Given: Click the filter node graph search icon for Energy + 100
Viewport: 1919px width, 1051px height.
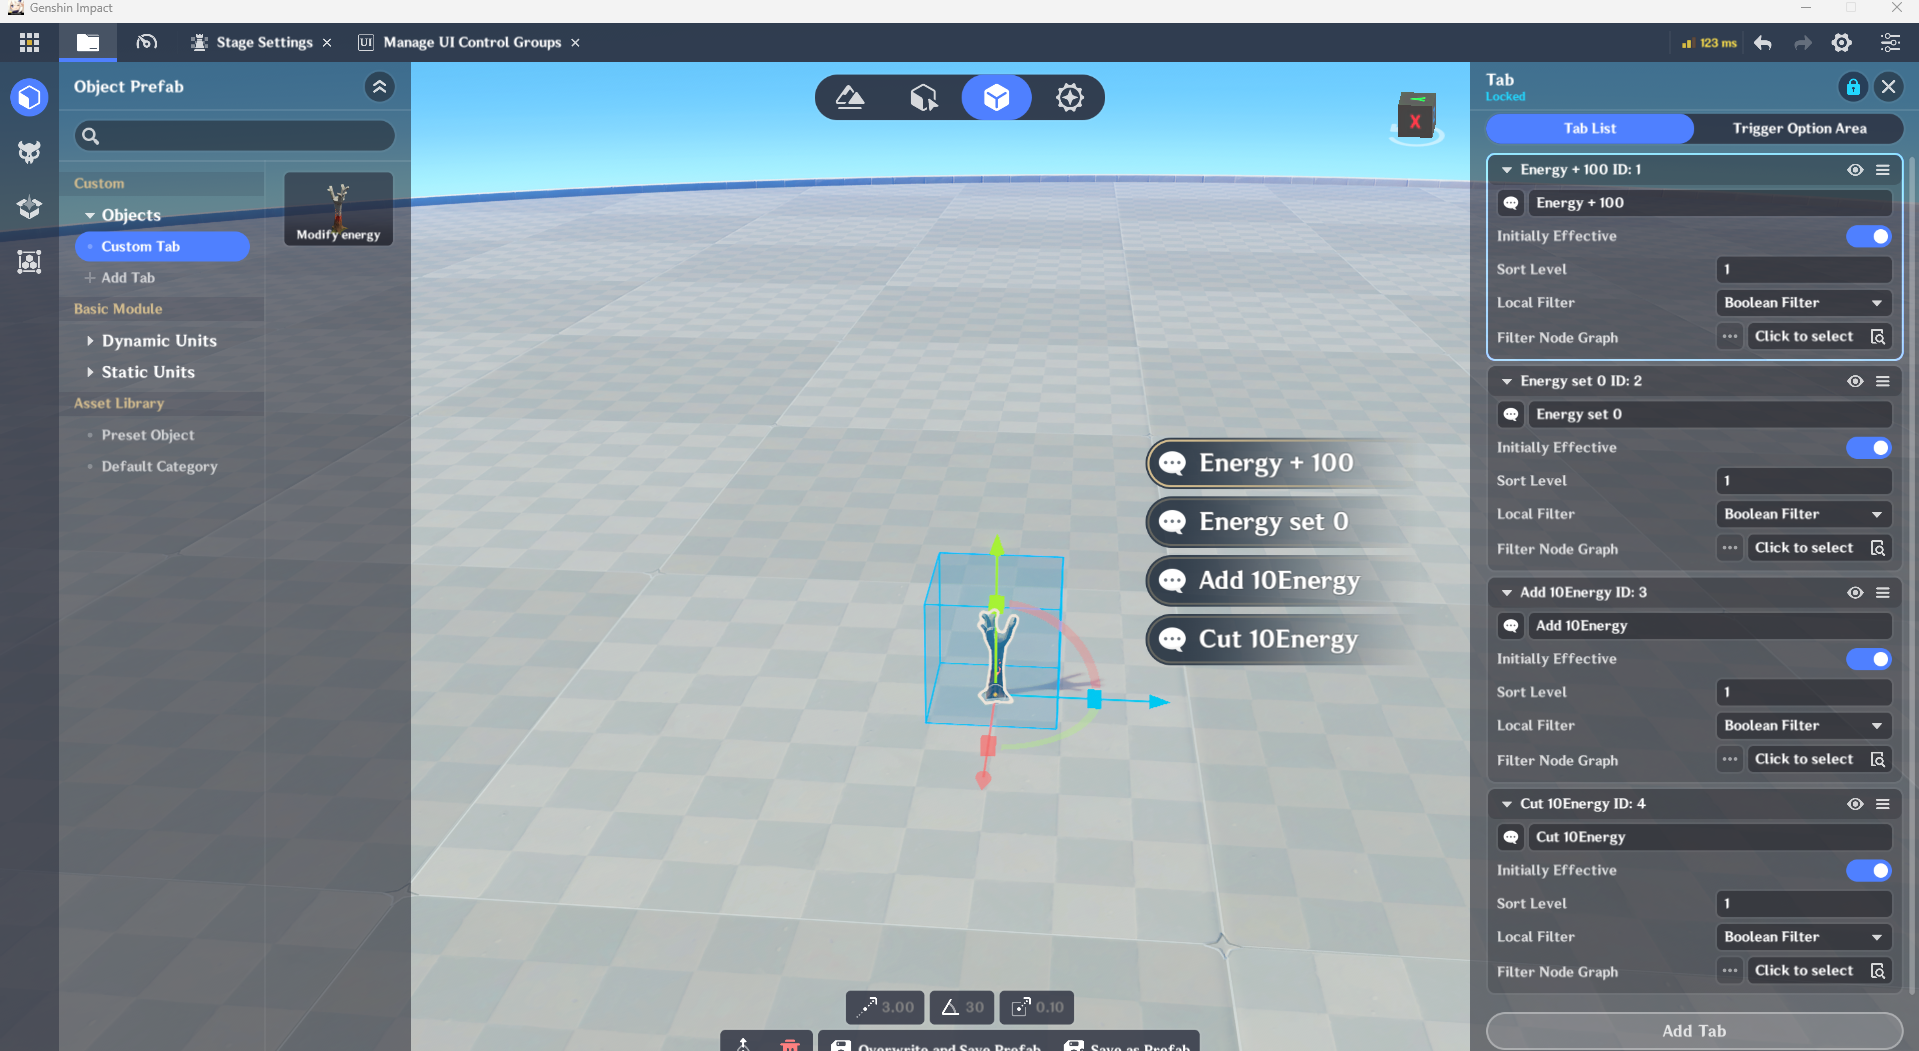Looking at the screenshot, I should (x=1878, y=337).
